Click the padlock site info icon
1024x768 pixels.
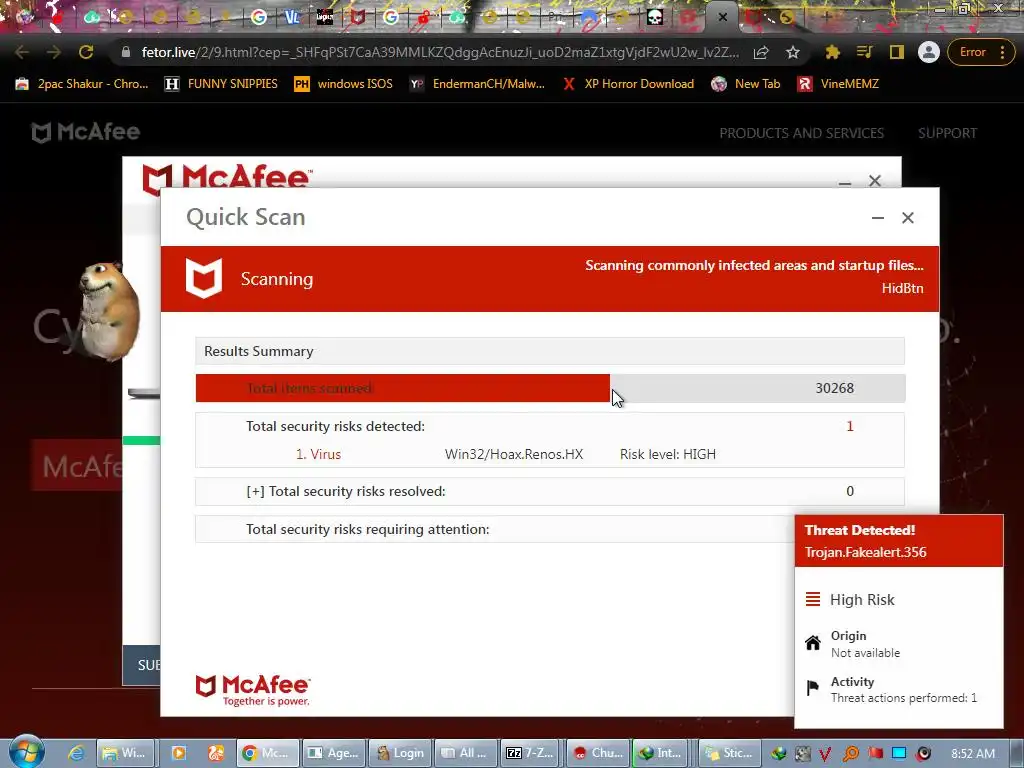126,52
